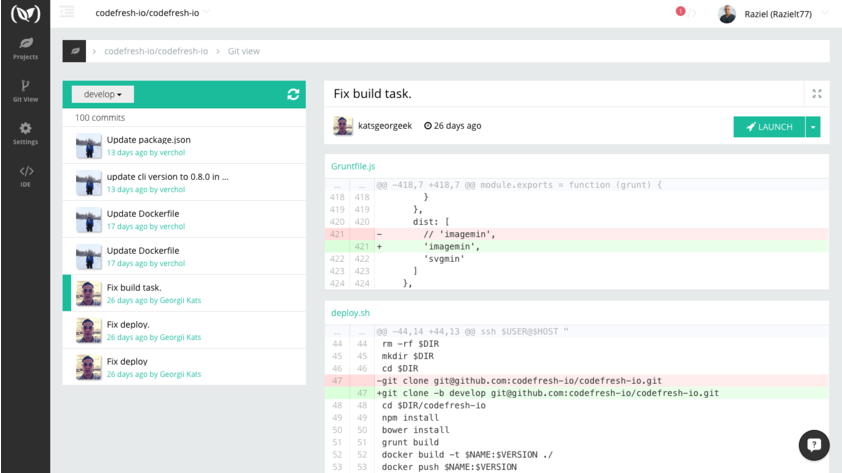Open the Raziel user account menu
Viewport: 842px width, 473px height.
point(785,14)
